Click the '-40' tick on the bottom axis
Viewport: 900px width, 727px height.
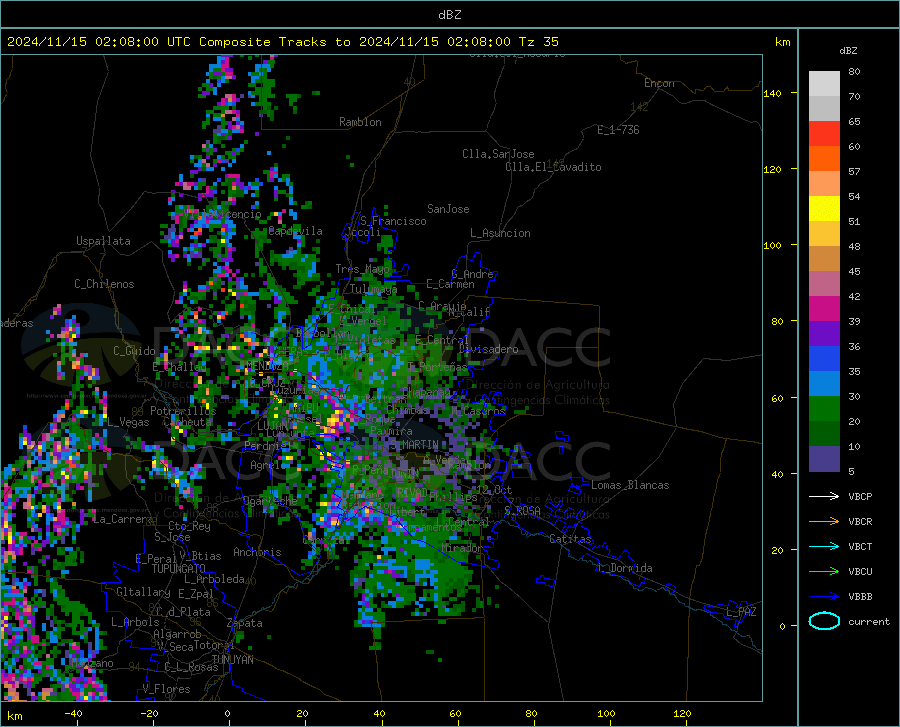point(73,713)
